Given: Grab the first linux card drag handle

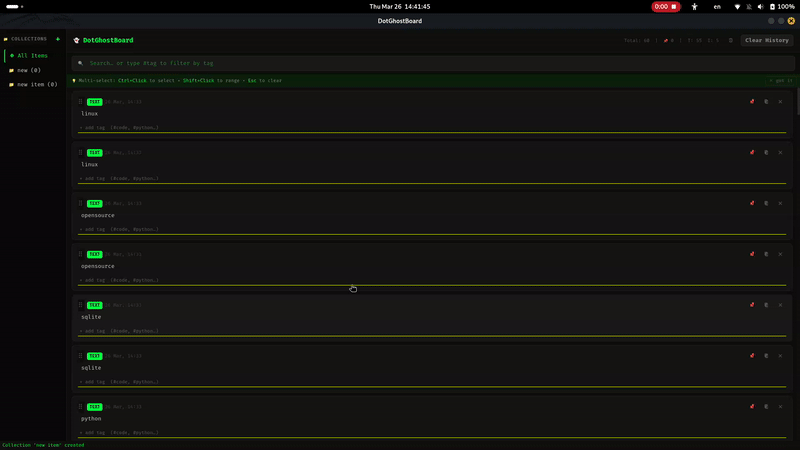Looking at the screenshot, I should point(80,102).
